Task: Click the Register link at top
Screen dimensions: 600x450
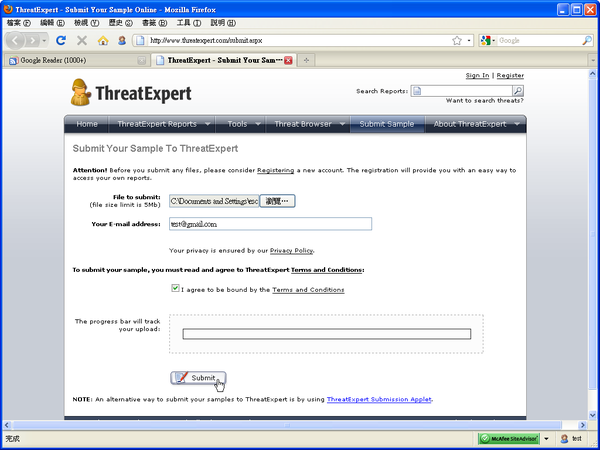Action: coord(510,75)
